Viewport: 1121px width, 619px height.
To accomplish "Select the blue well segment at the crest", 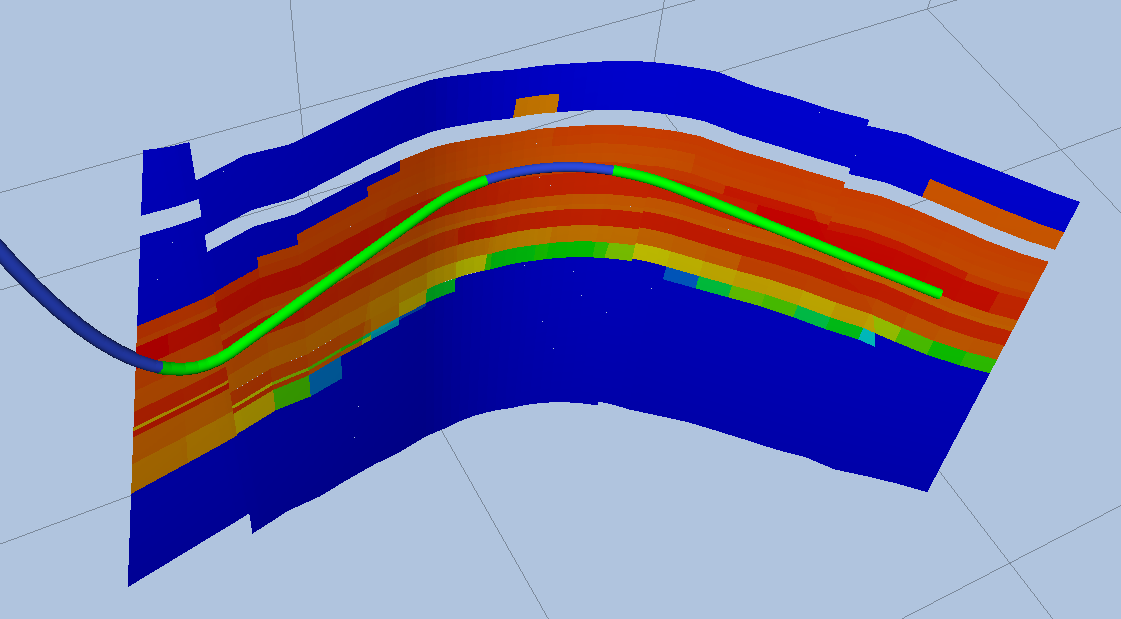I will pos(550,170).
